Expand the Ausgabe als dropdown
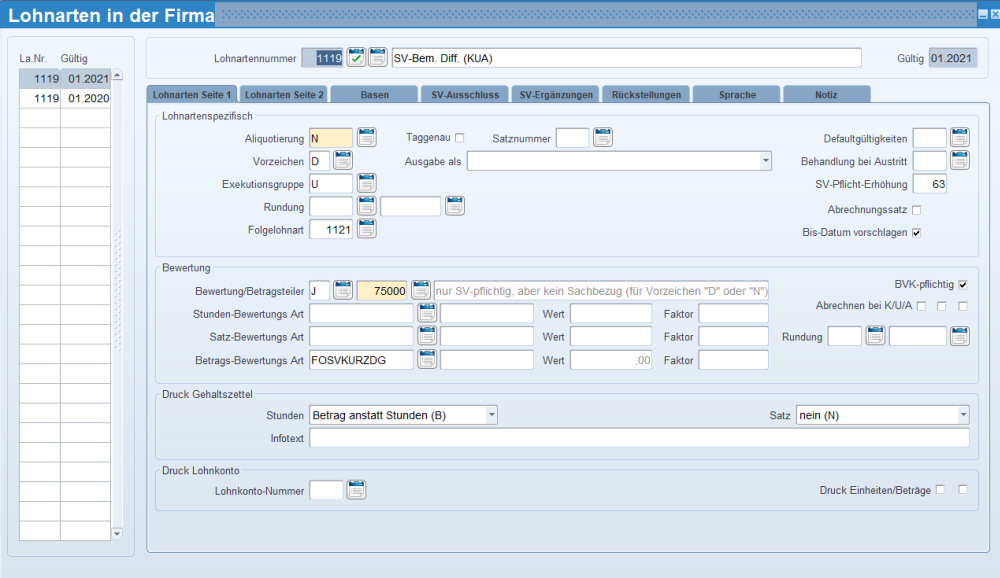The width and height of the screenshot is (1000, 578). pos(765,161)
